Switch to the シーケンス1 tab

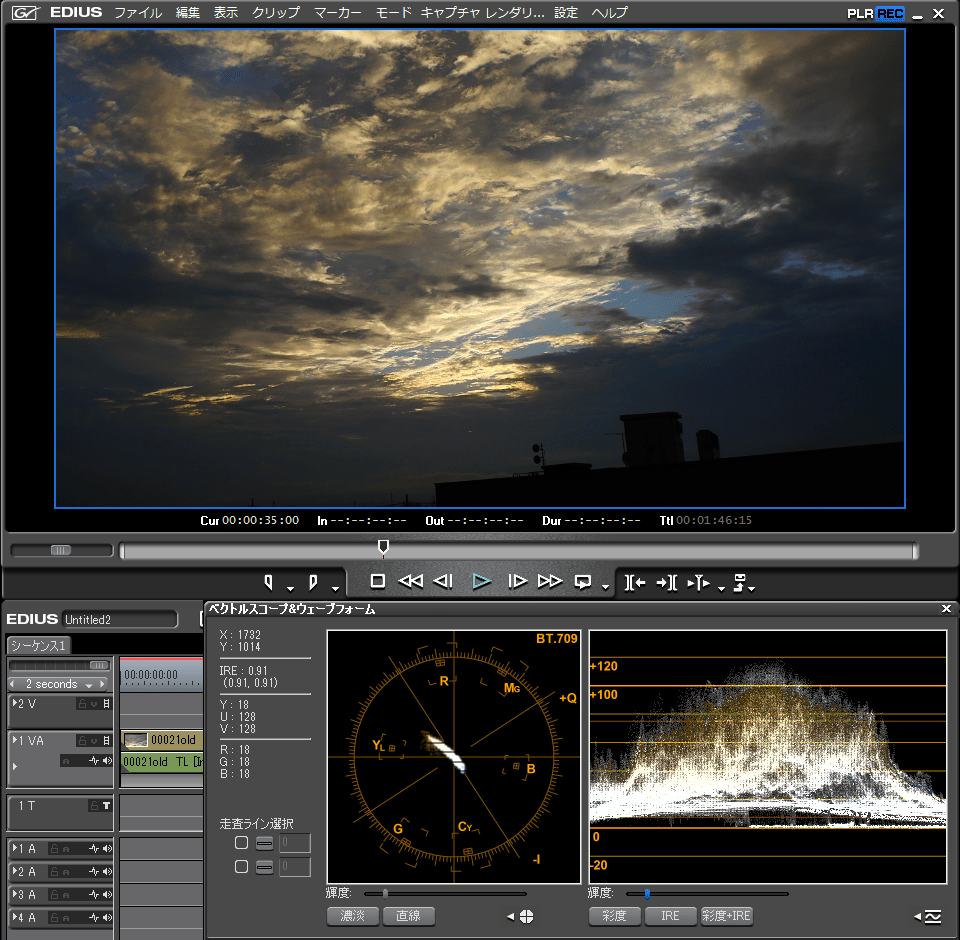pos(38,645)
